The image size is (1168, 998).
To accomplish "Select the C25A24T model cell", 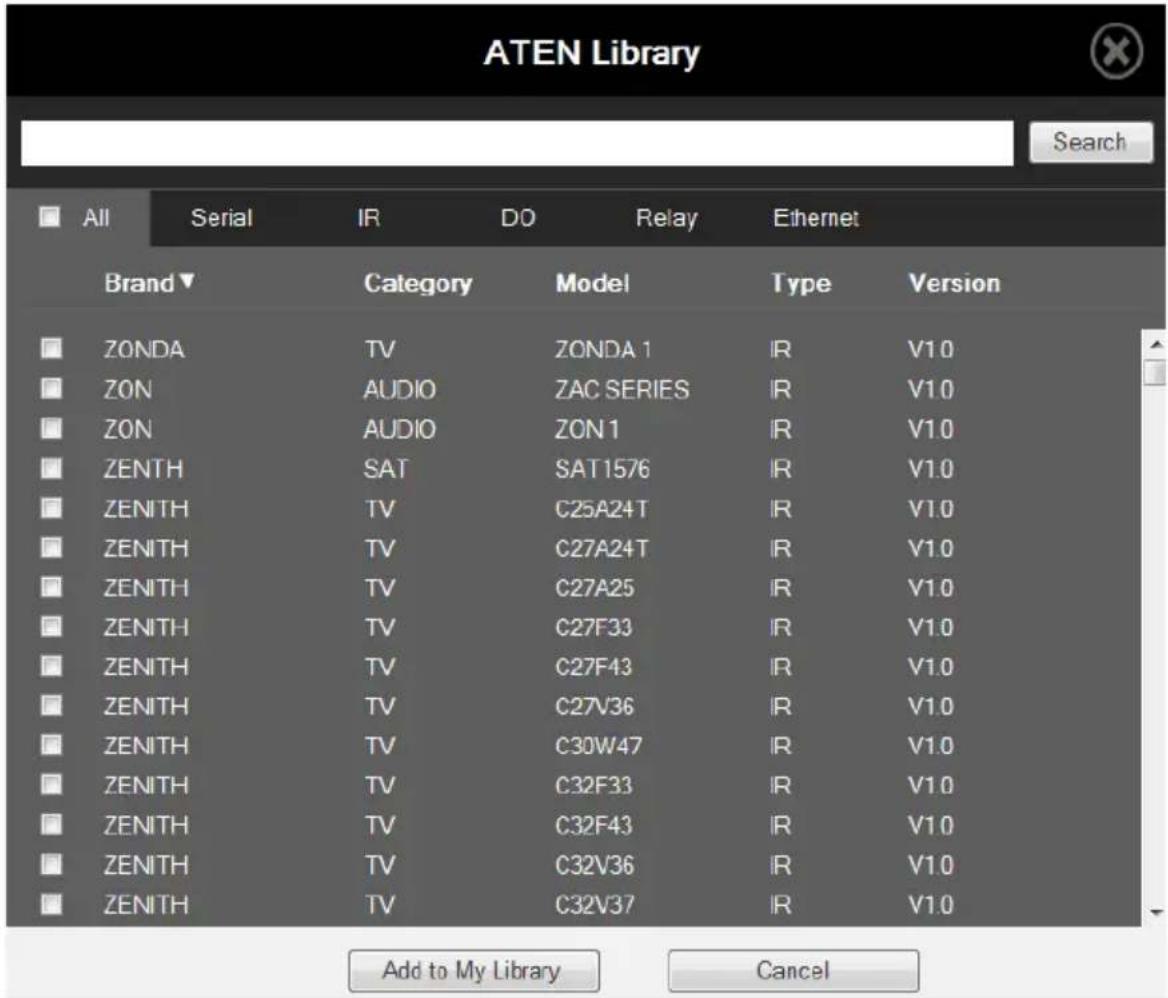I will (601, 509).
